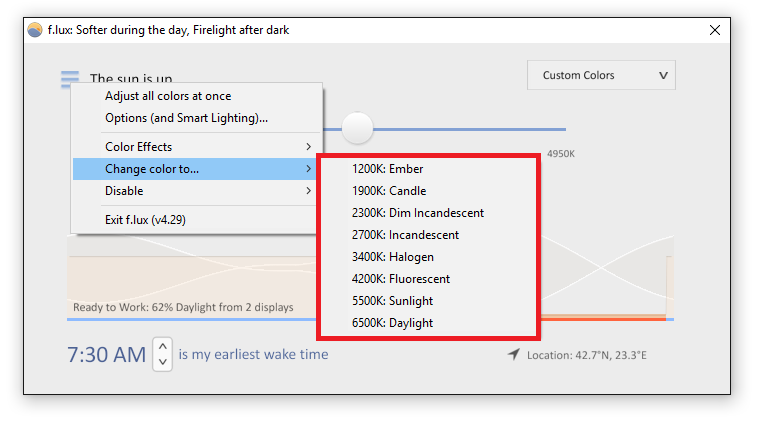764x421 pixels.
Task: Open the Custom Colors dropdown
Action: tap(601, 75)
